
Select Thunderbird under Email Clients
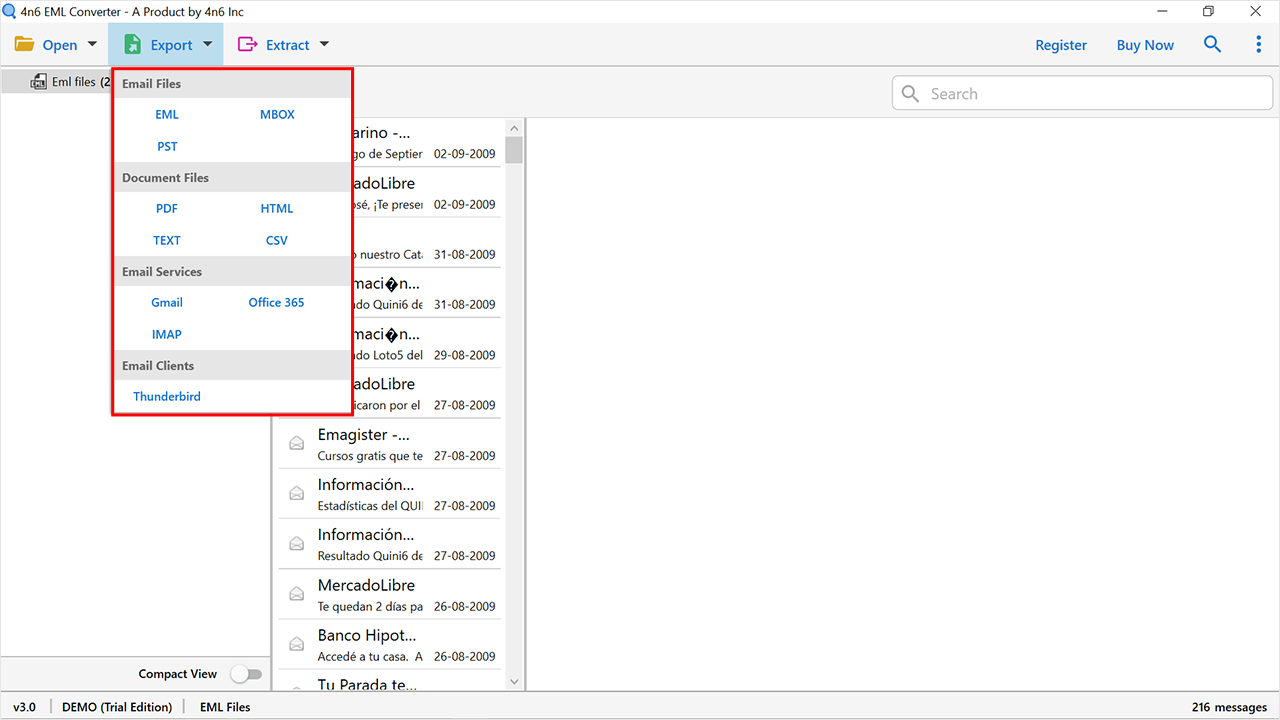coord(166,396)
